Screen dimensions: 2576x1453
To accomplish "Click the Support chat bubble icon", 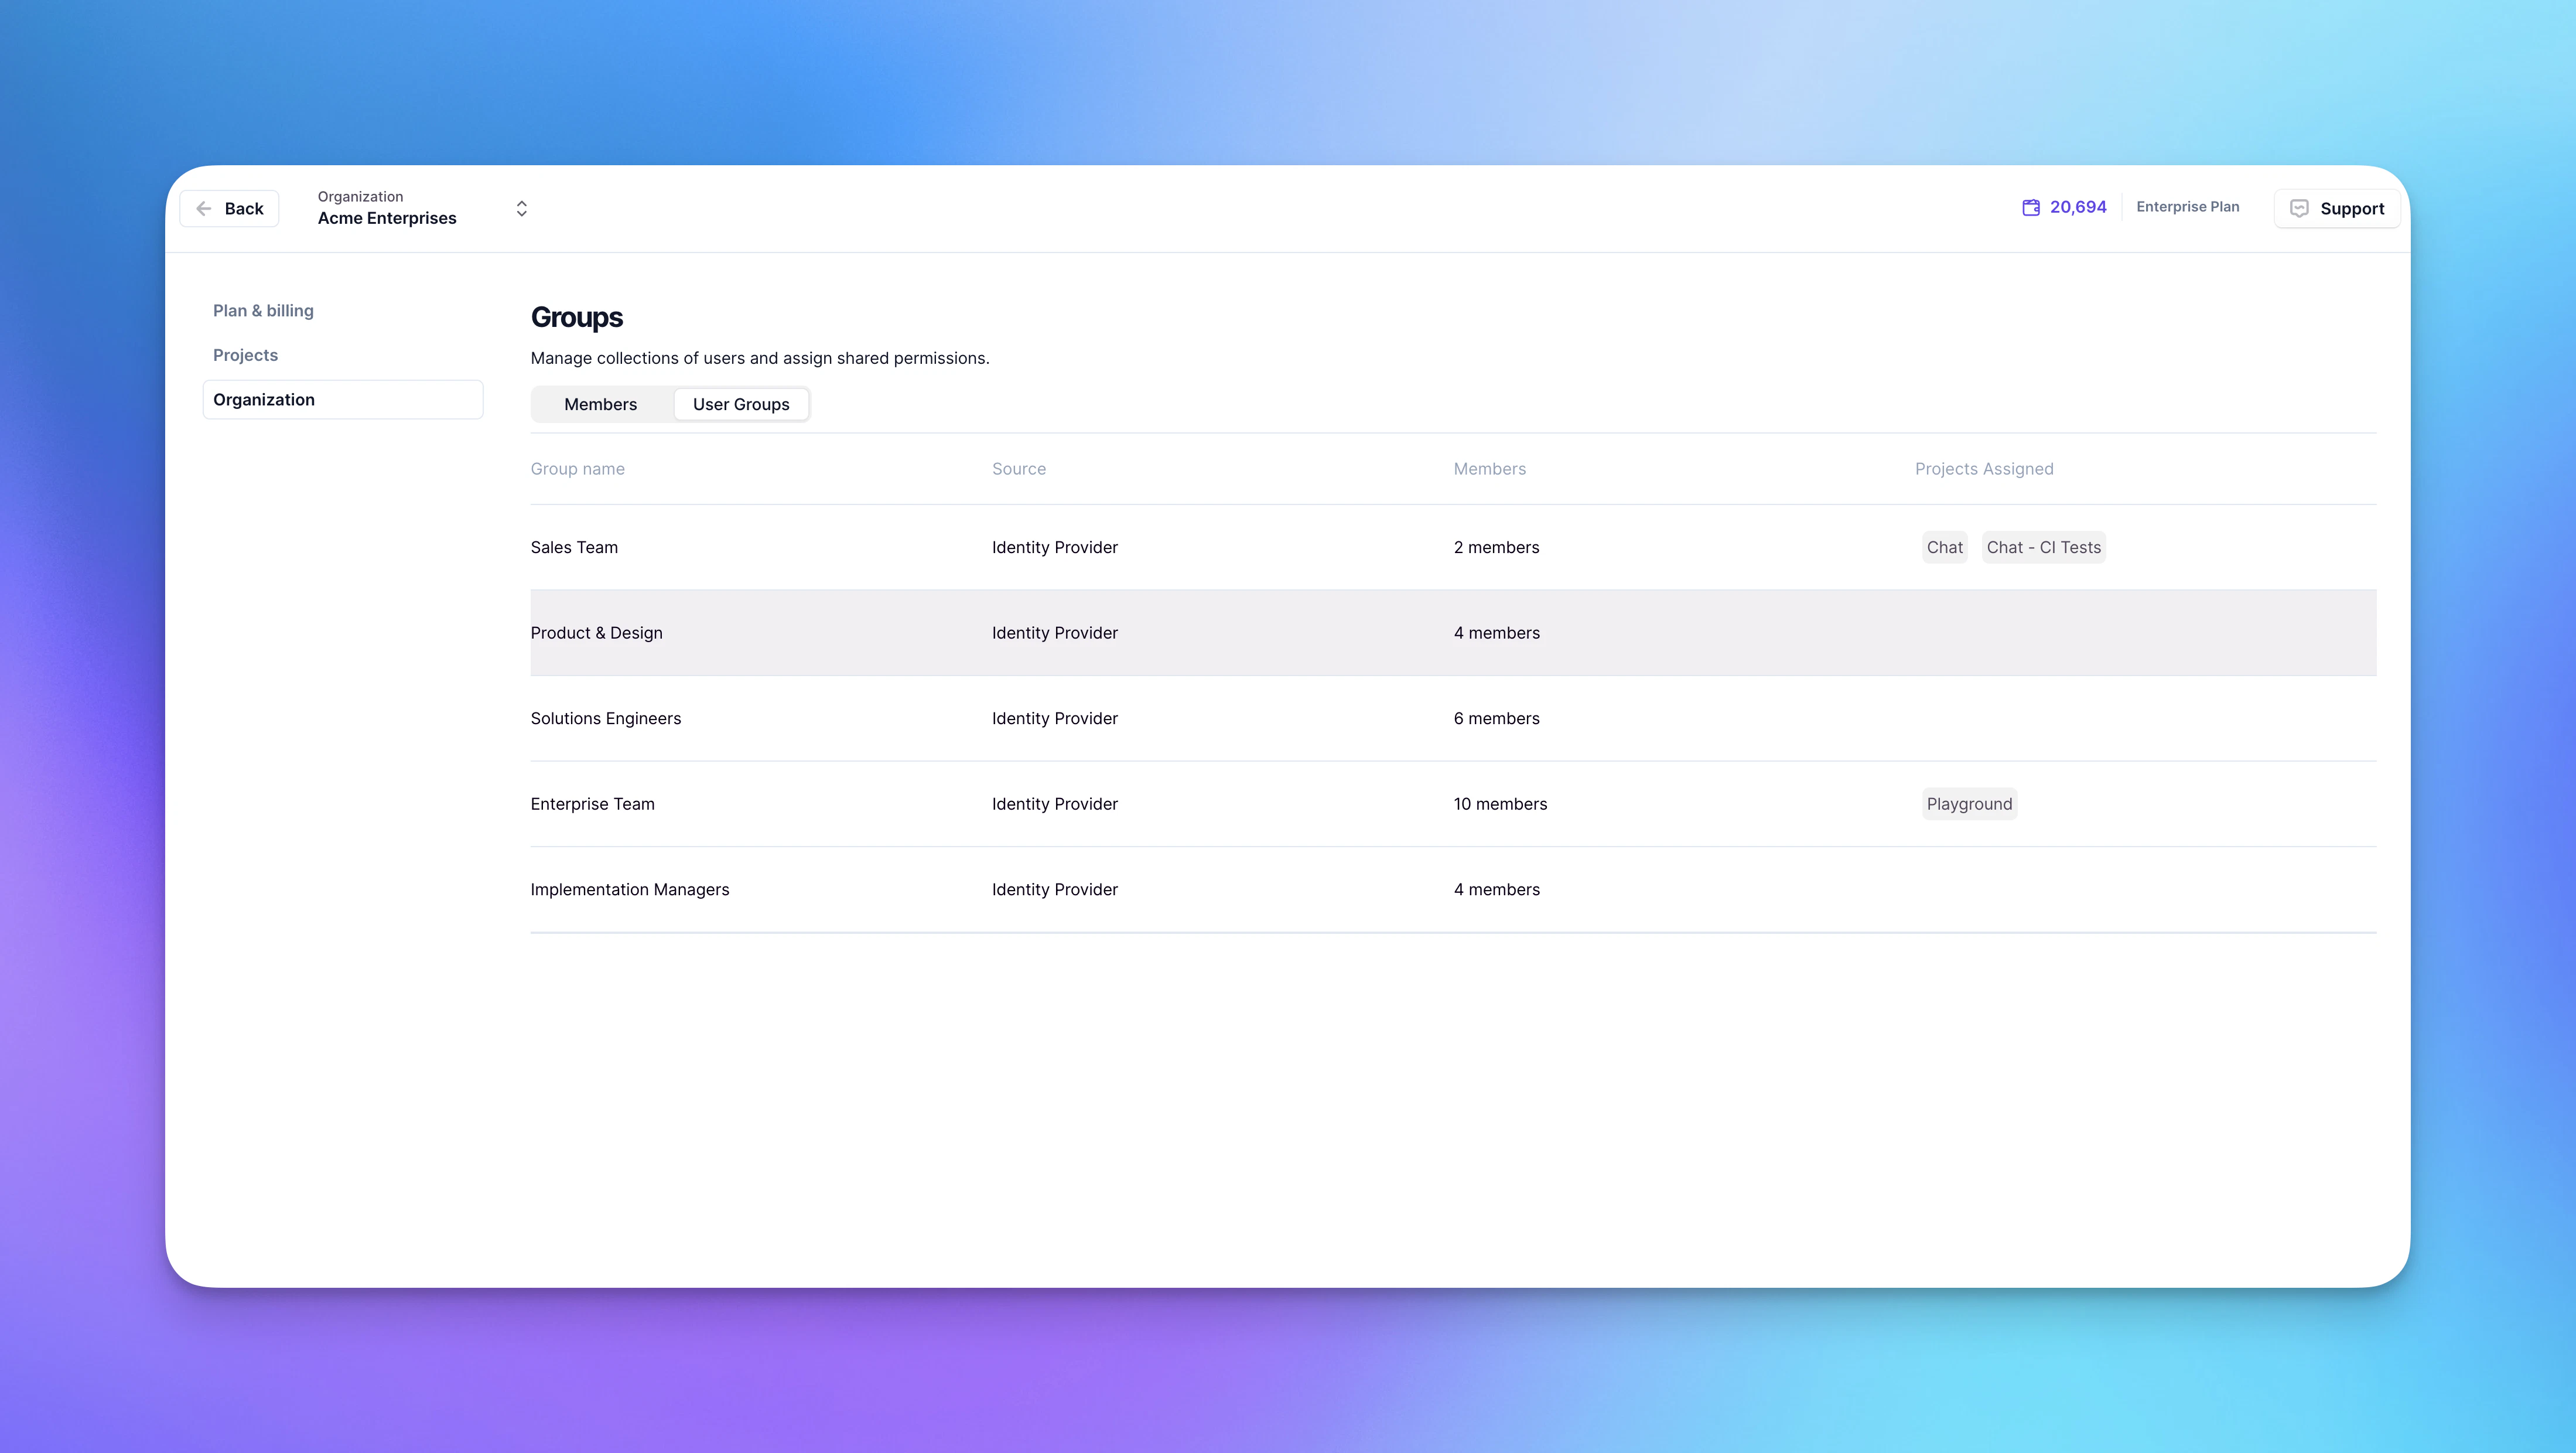I will (2299, 208).
